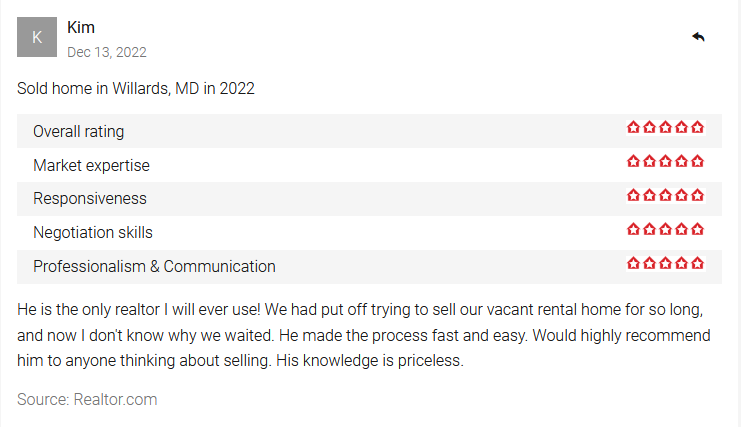
Task: Click the Sold home in Willards heading
Action: tap(136, 88)
